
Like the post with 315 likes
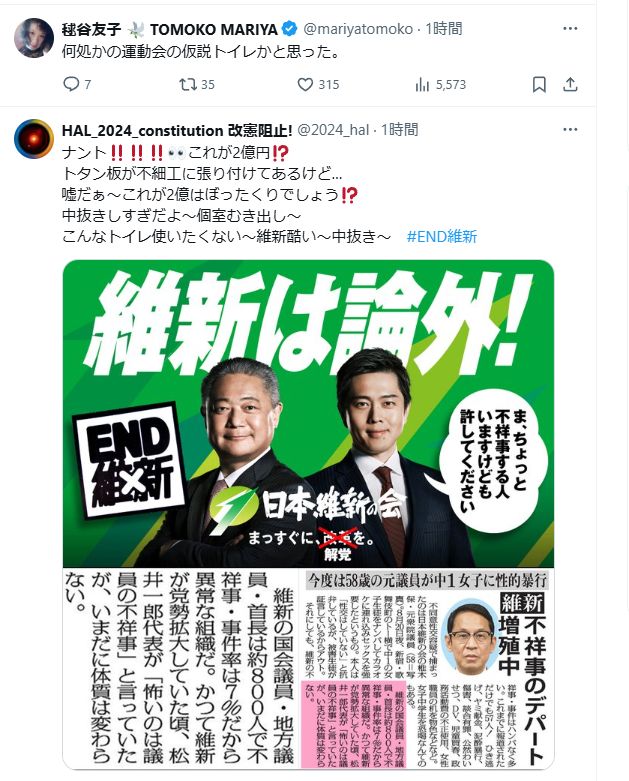click(305, 84)
